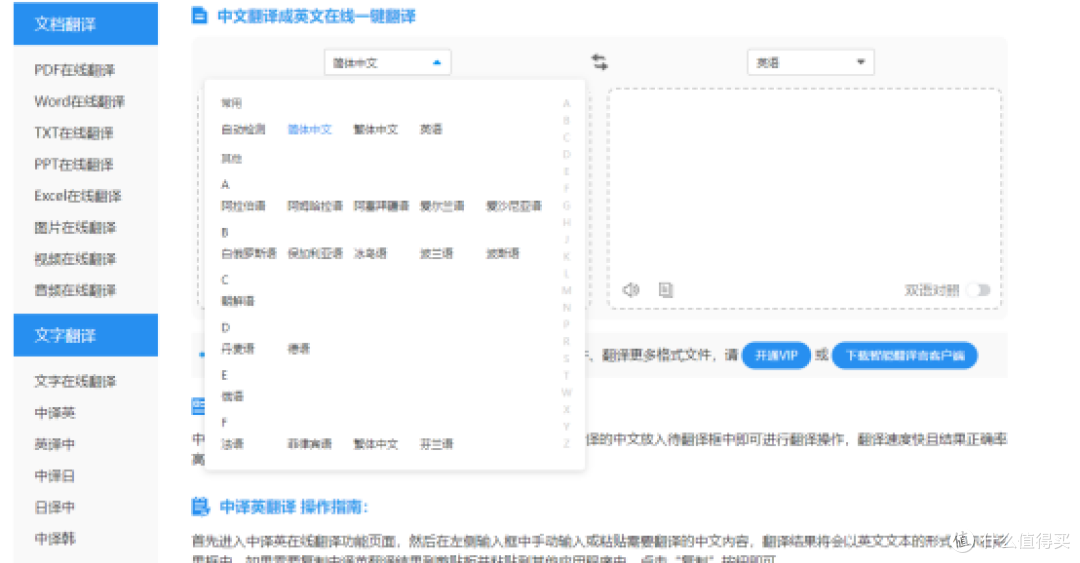Open 视频在线翻译 in sidebar
This screenshot has width=1080, height=563.
(75, 259)
